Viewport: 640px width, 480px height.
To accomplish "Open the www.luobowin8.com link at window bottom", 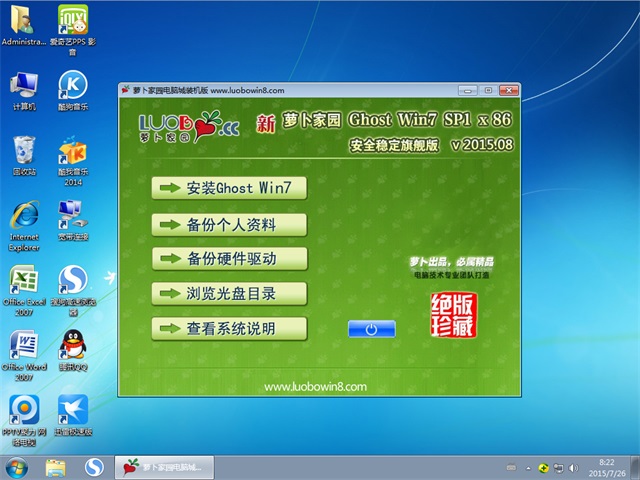I will [x=315, y=387].
